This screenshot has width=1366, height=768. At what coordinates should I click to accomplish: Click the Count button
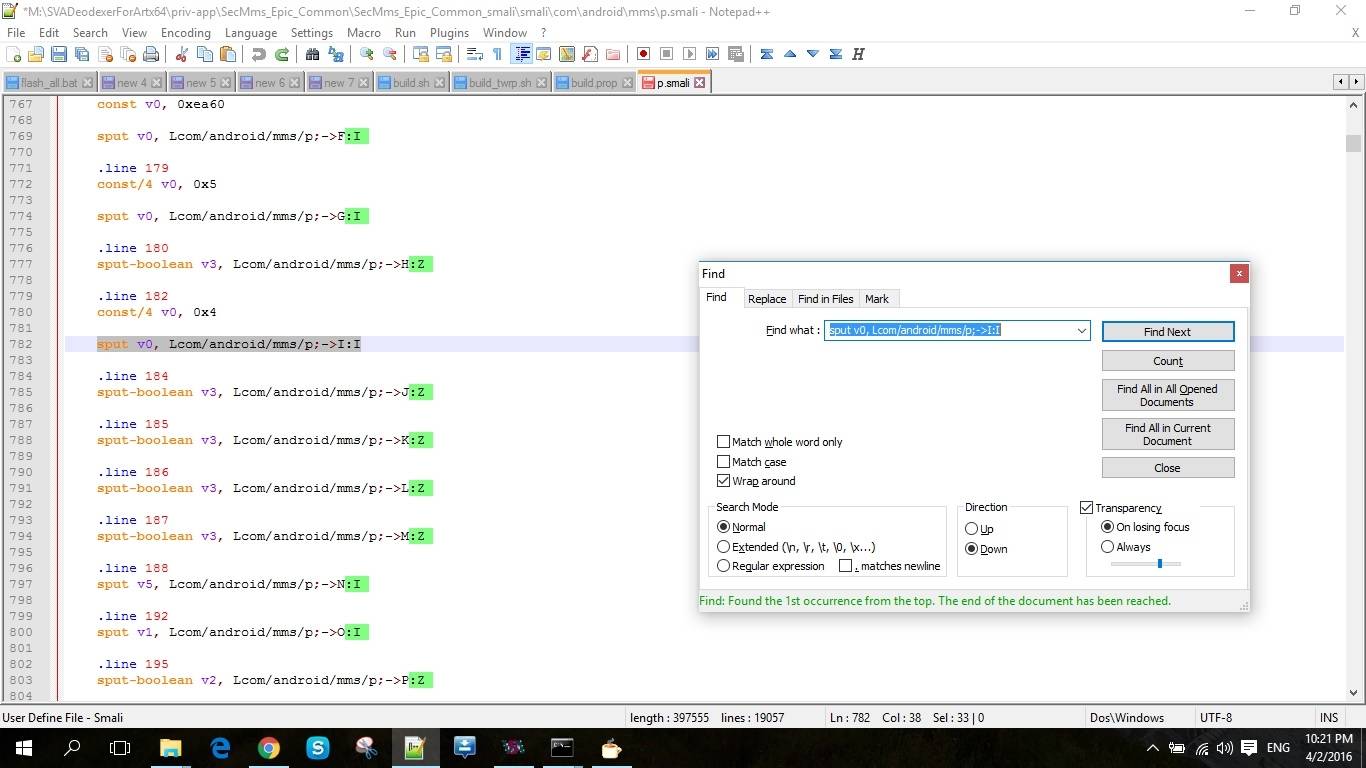[1167, 360]
